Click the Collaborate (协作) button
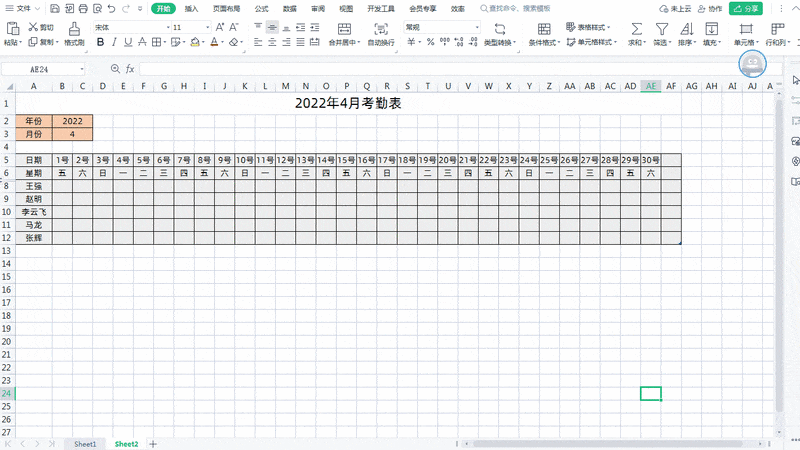Image resolution: width=800 pixels, height=450 pixels. pyautogui.click(x=710, y=9)
